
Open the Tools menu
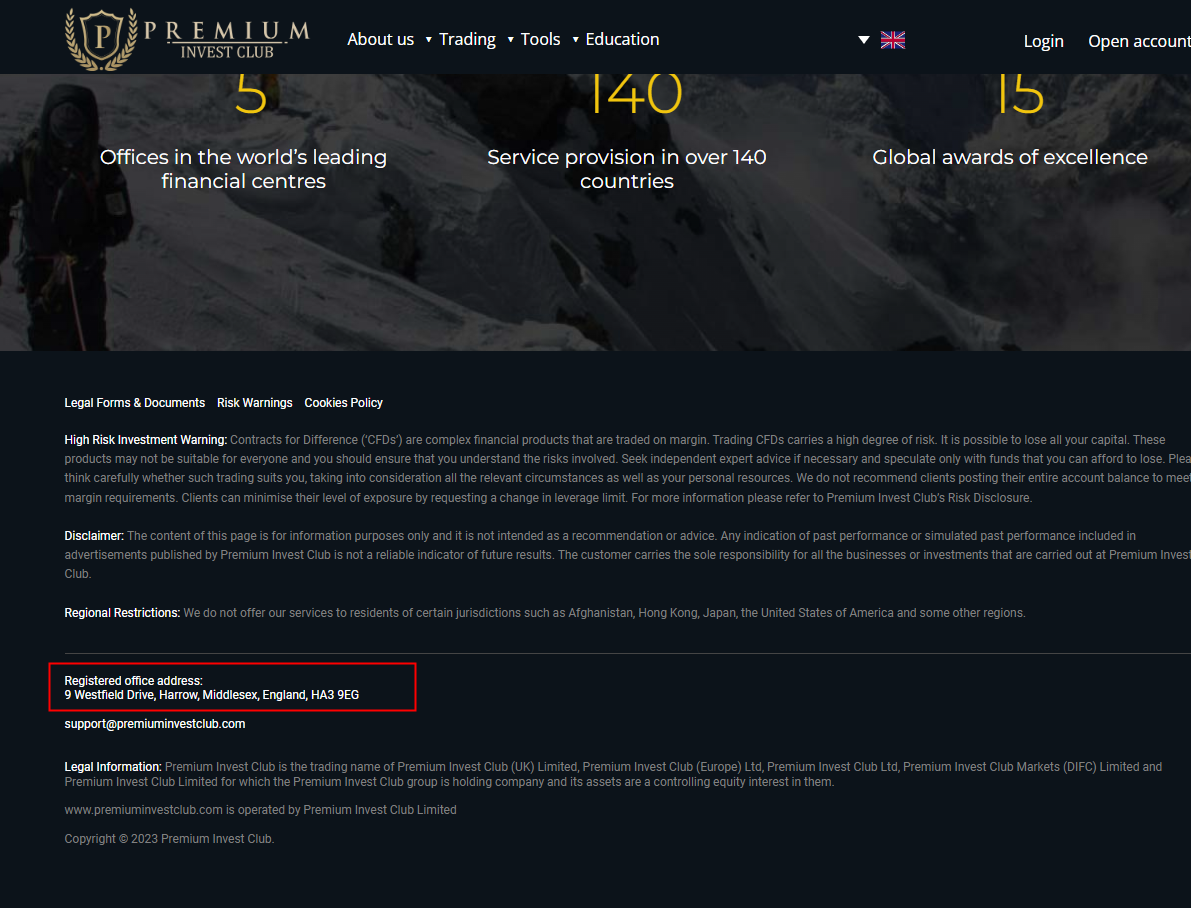tap(540, 40)
